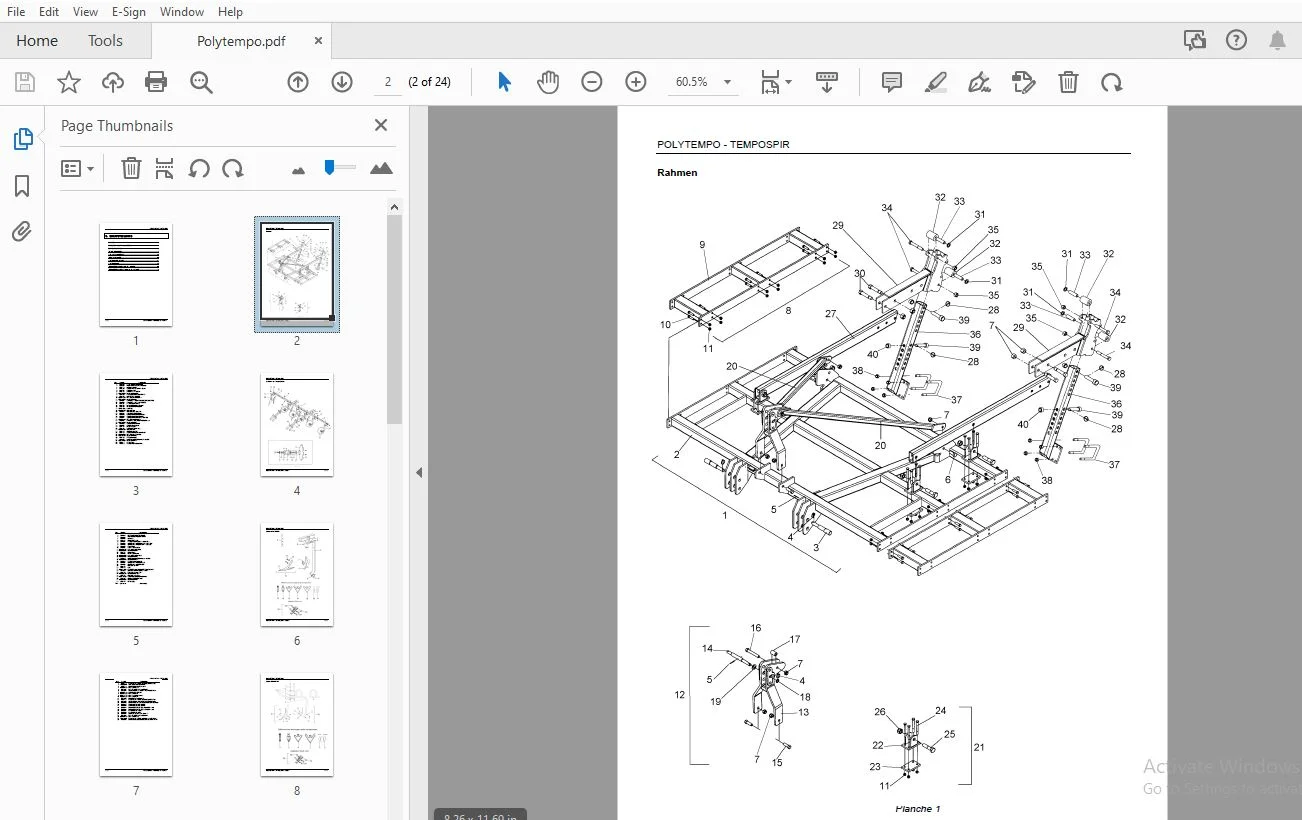Click the read mode keyboard-arrow icon
Image resolution: width=1302 pixels, height=820 pixels.
(x=827, y=82)
